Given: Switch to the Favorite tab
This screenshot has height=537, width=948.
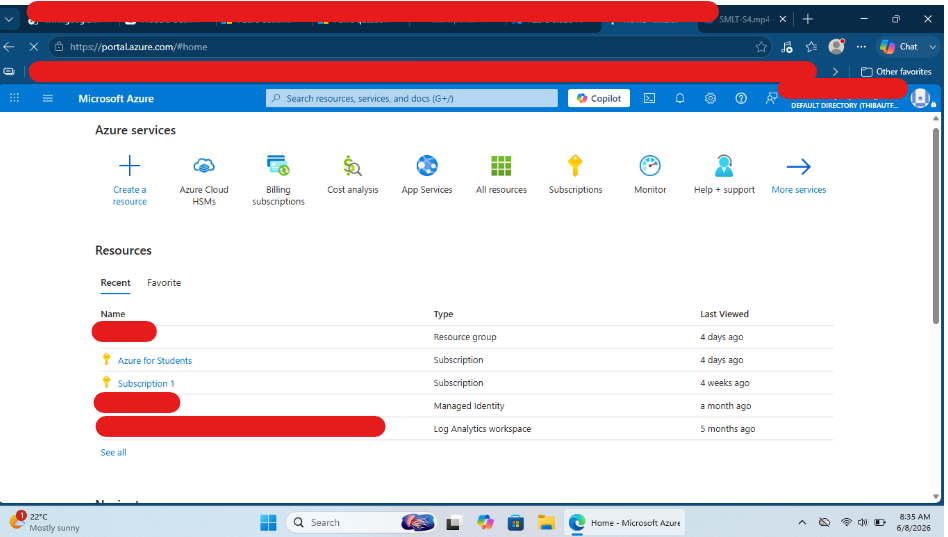Looking at the screenshot, I should 164,282.
